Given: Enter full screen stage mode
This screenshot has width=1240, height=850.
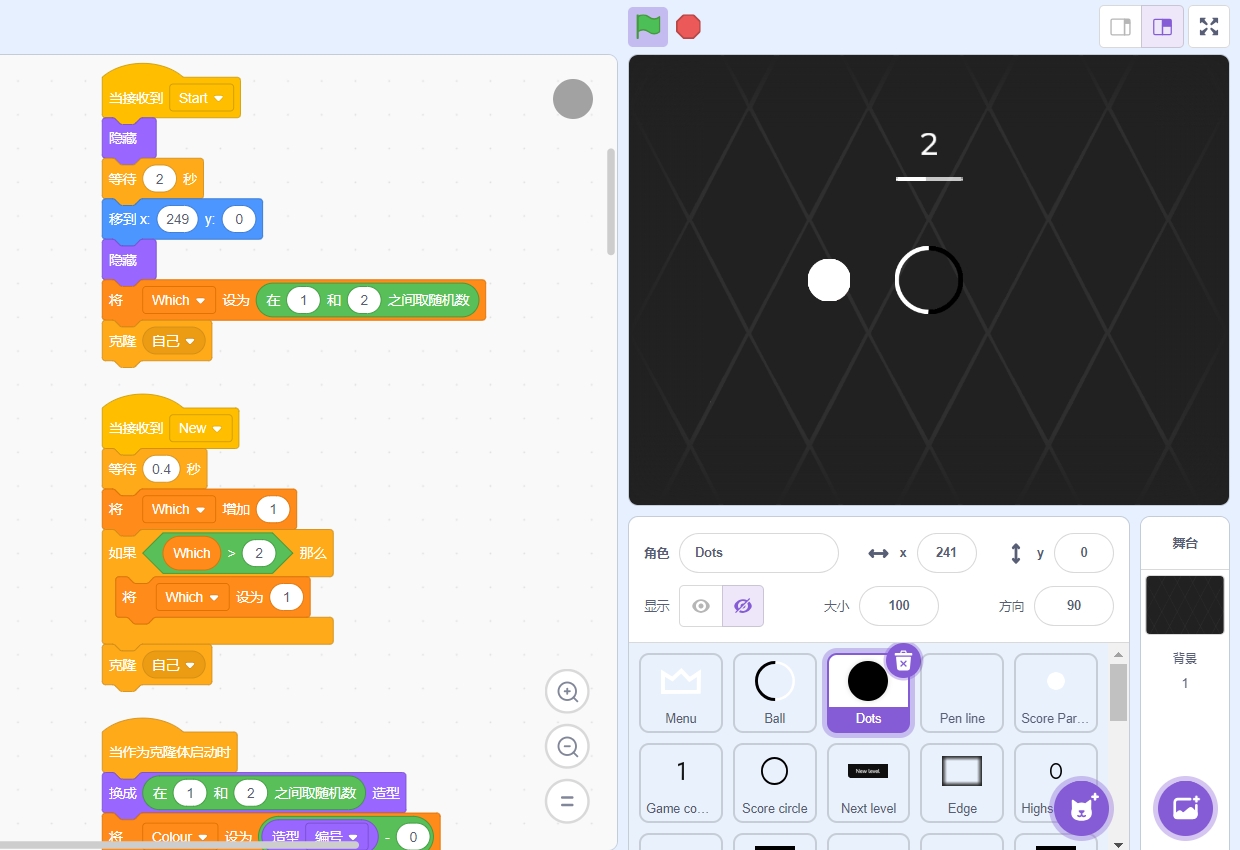Looking at the screenshot, I should [x=1209, y=27].
